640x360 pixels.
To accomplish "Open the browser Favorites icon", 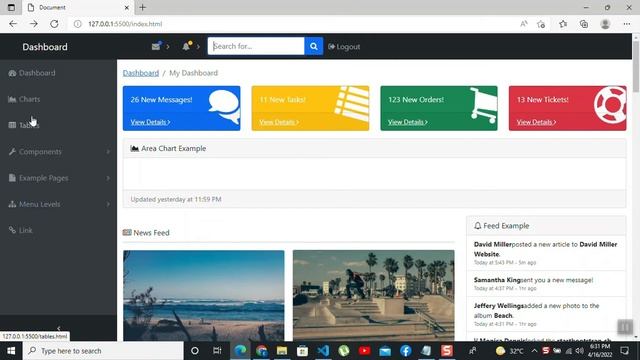I will click(x=563, y=24).
